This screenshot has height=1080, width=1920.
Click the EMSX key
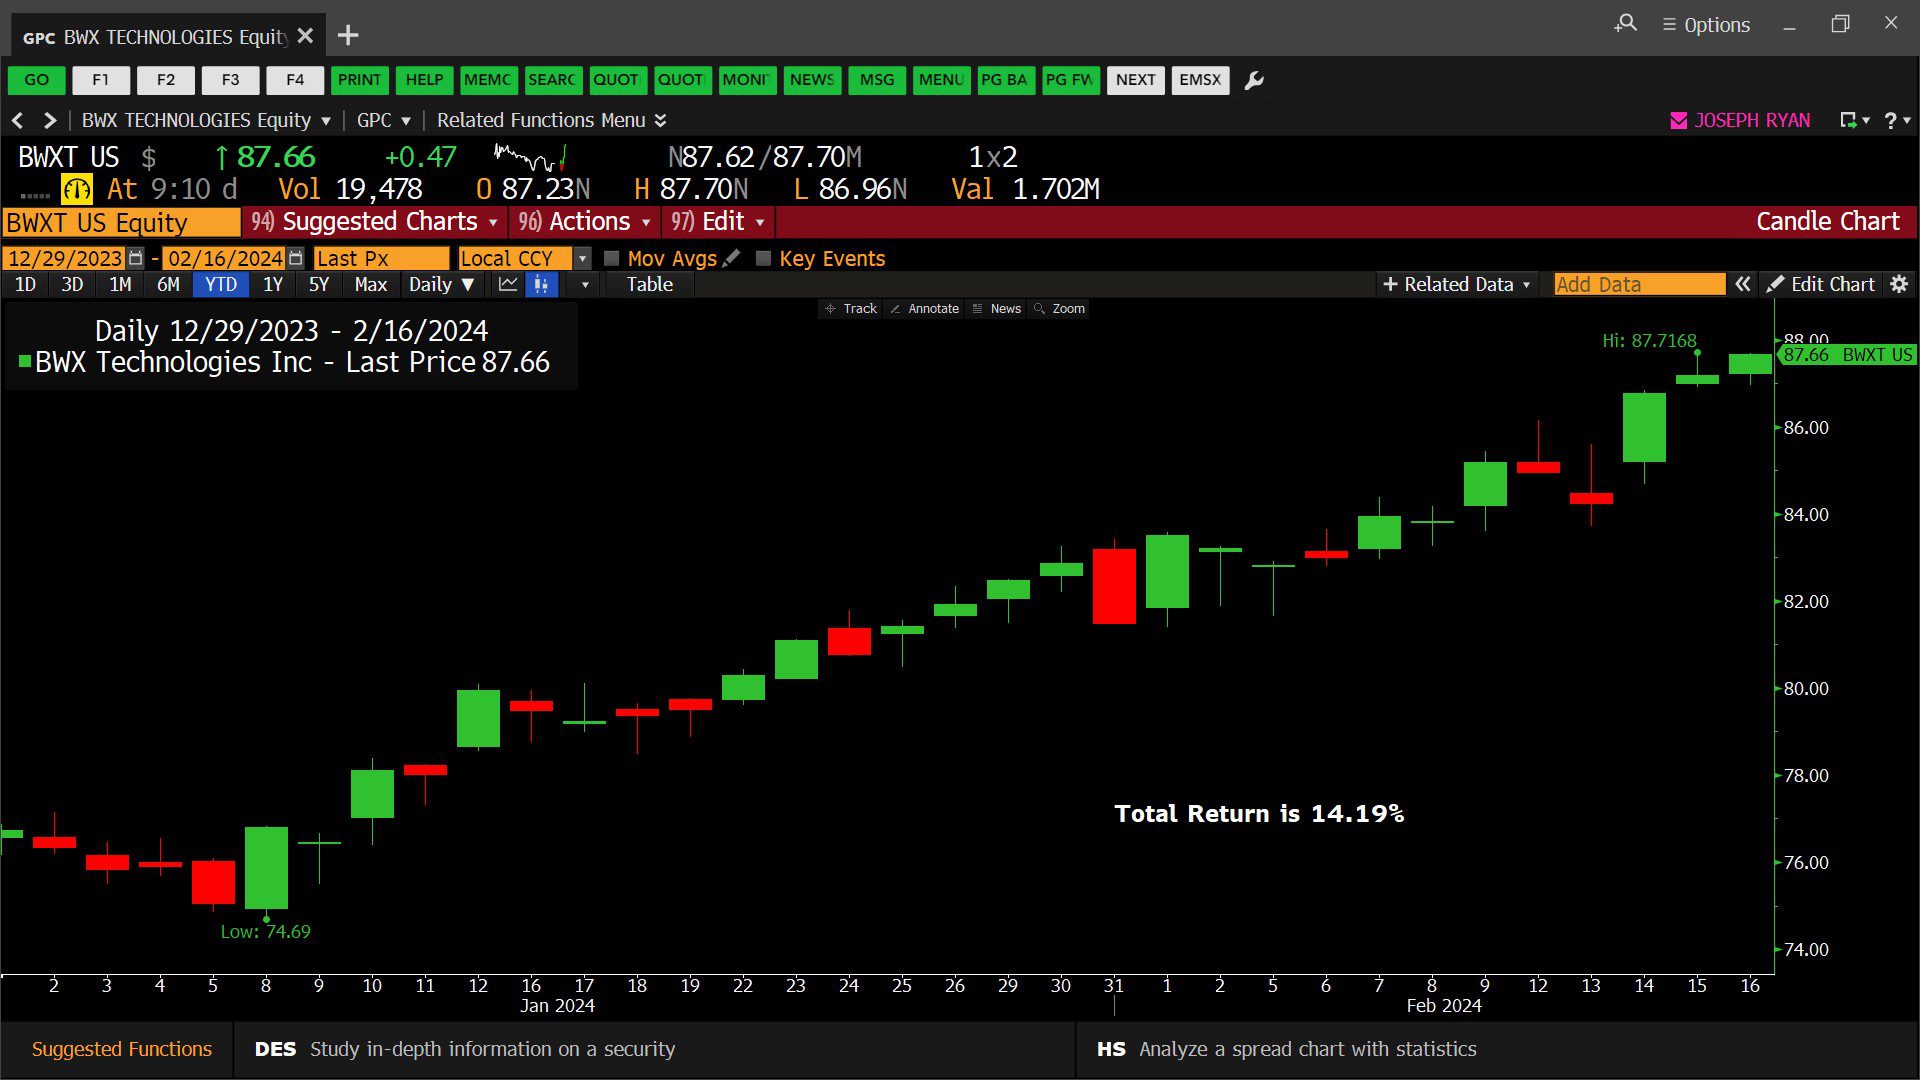[1200, 80]
